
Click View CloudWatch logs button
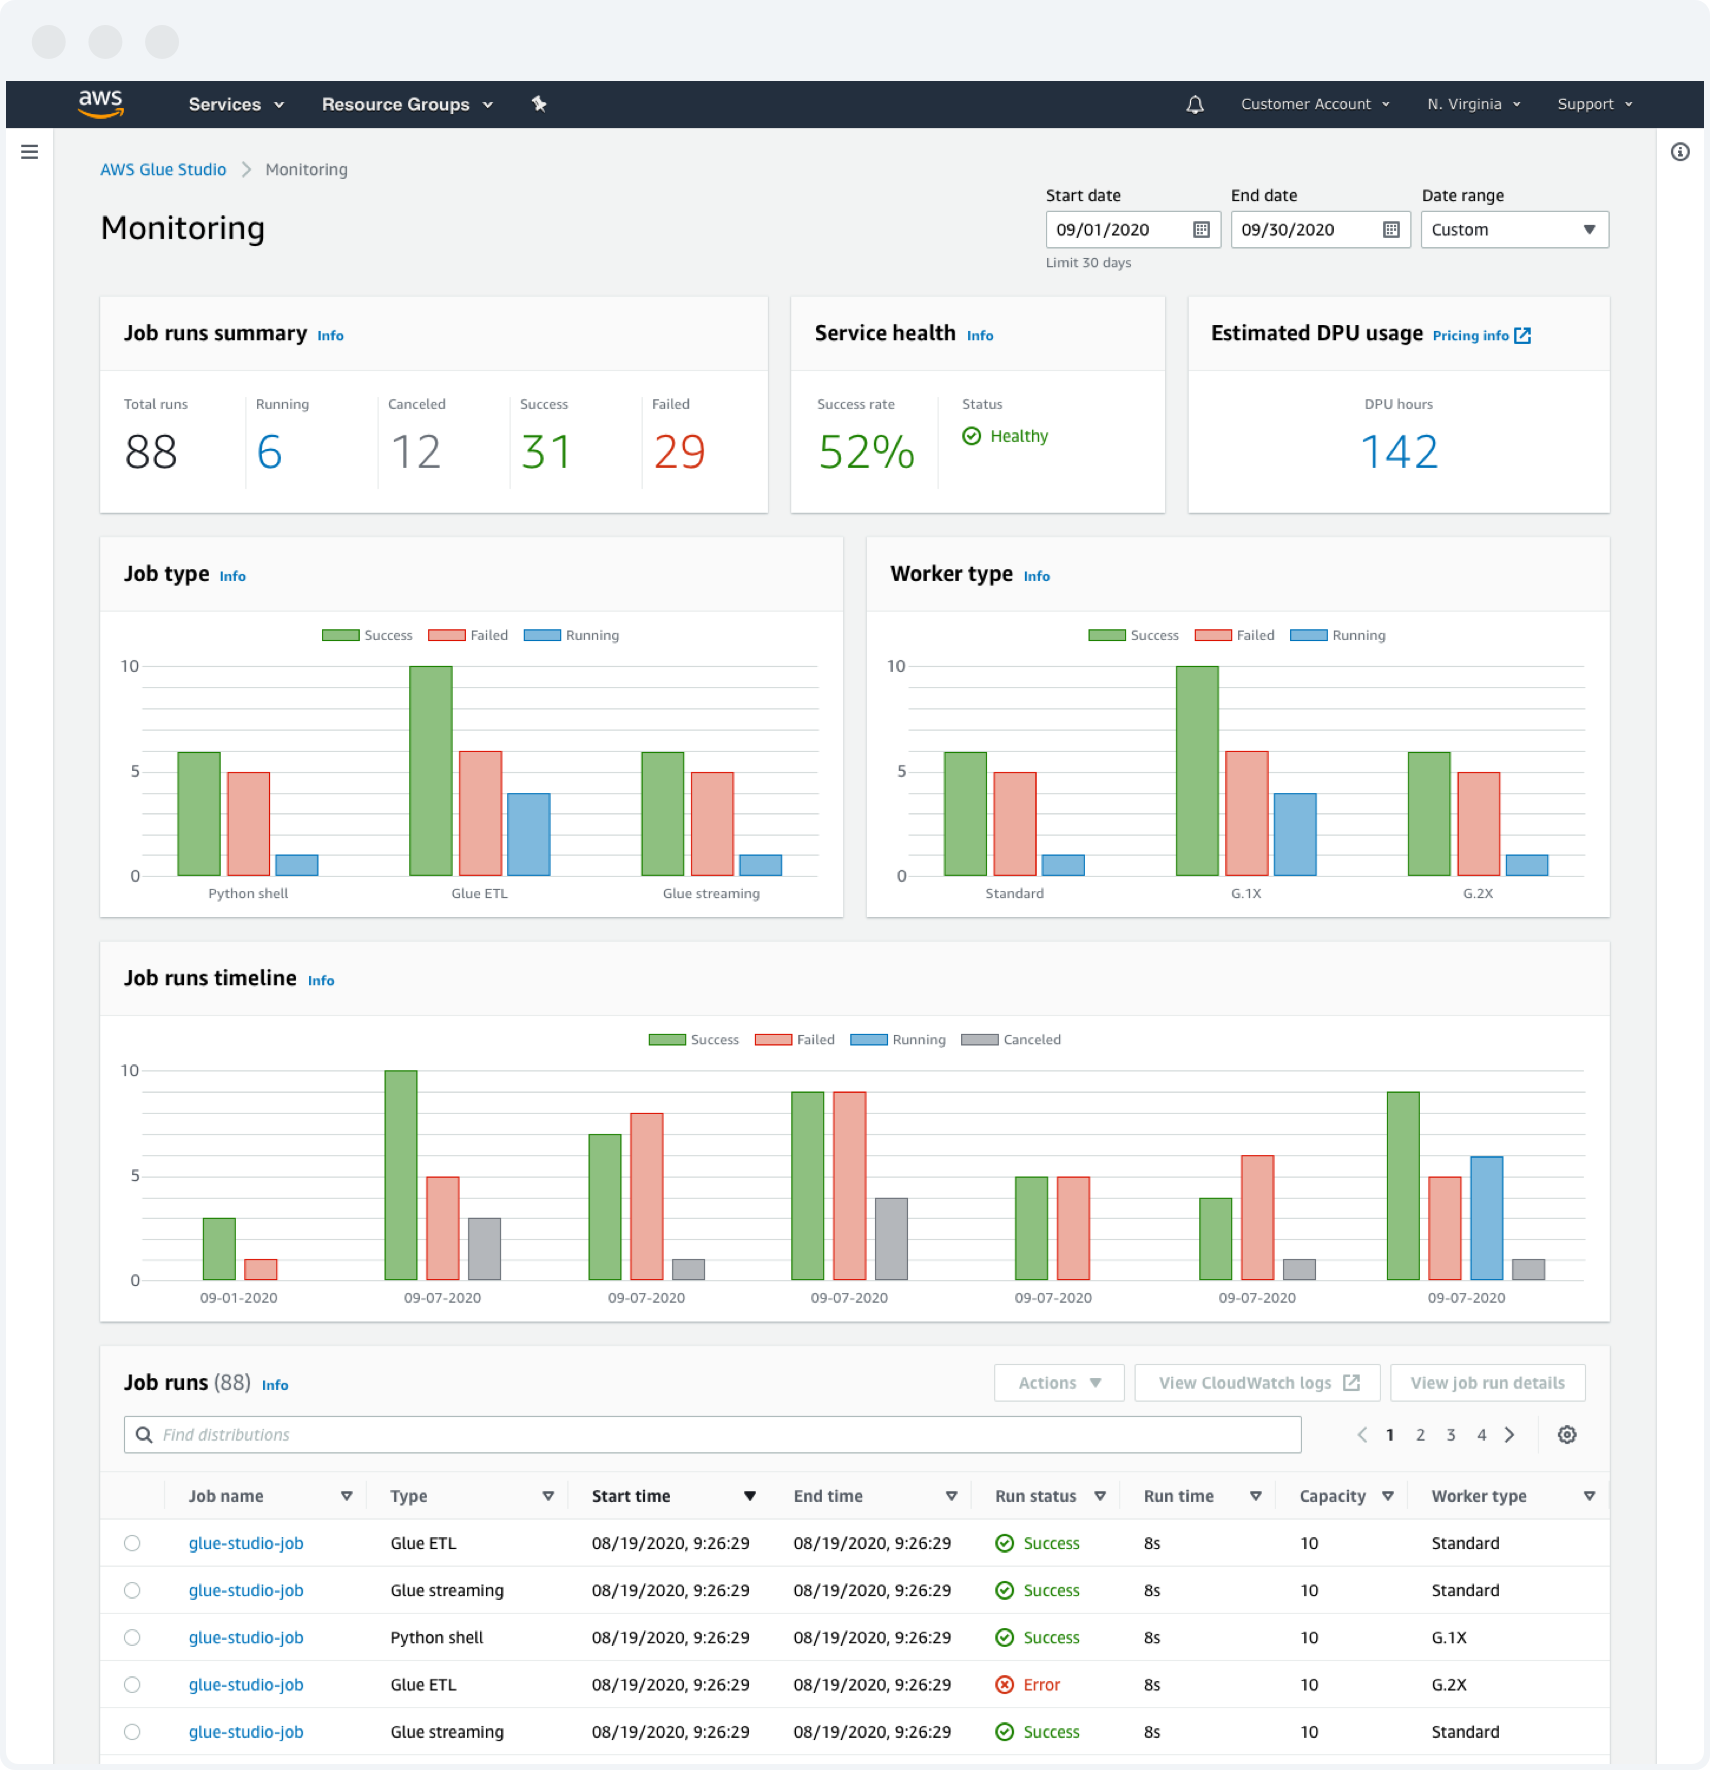1257,1383
